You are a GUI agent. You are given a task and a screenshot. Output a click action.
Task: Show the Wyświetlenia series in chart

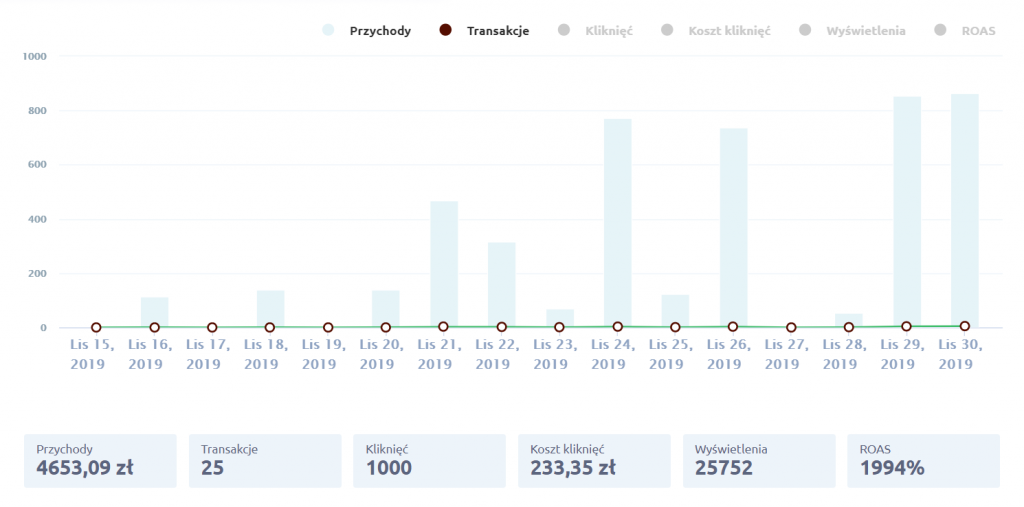click(865, 31)
